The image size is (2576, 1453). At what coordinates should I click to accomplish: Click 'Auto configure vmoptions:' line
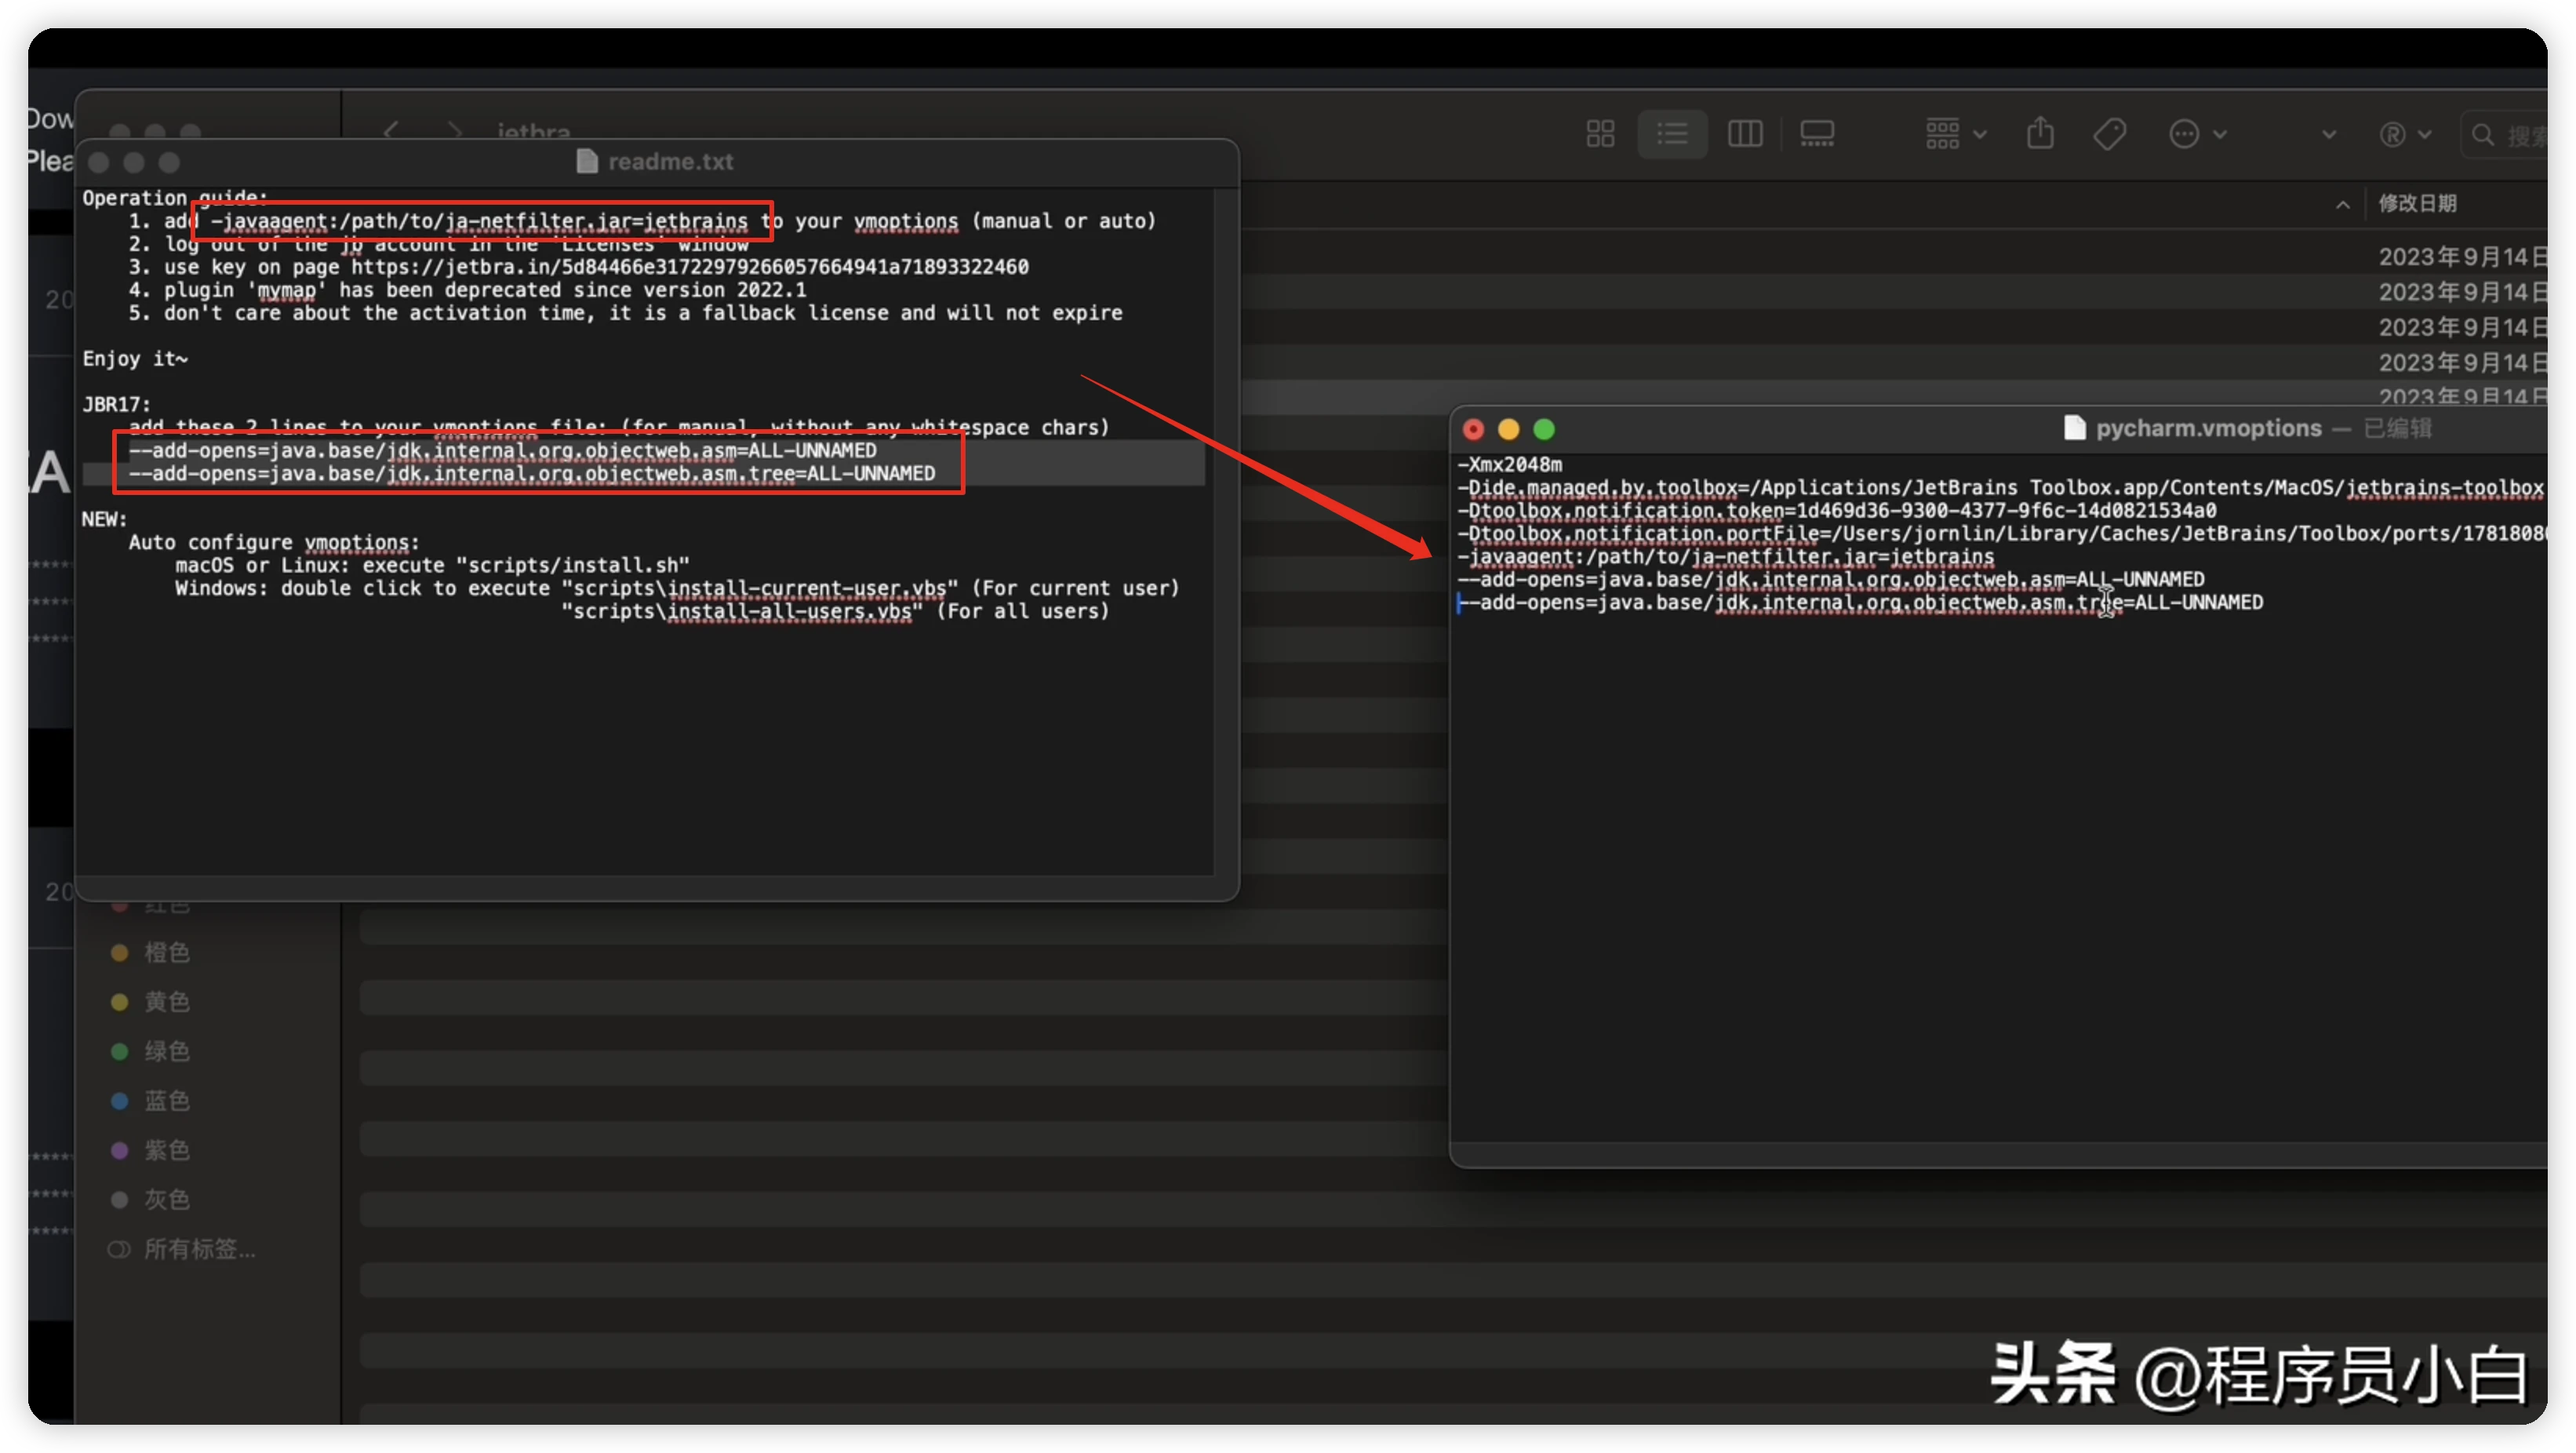click(x=274, y=542)
